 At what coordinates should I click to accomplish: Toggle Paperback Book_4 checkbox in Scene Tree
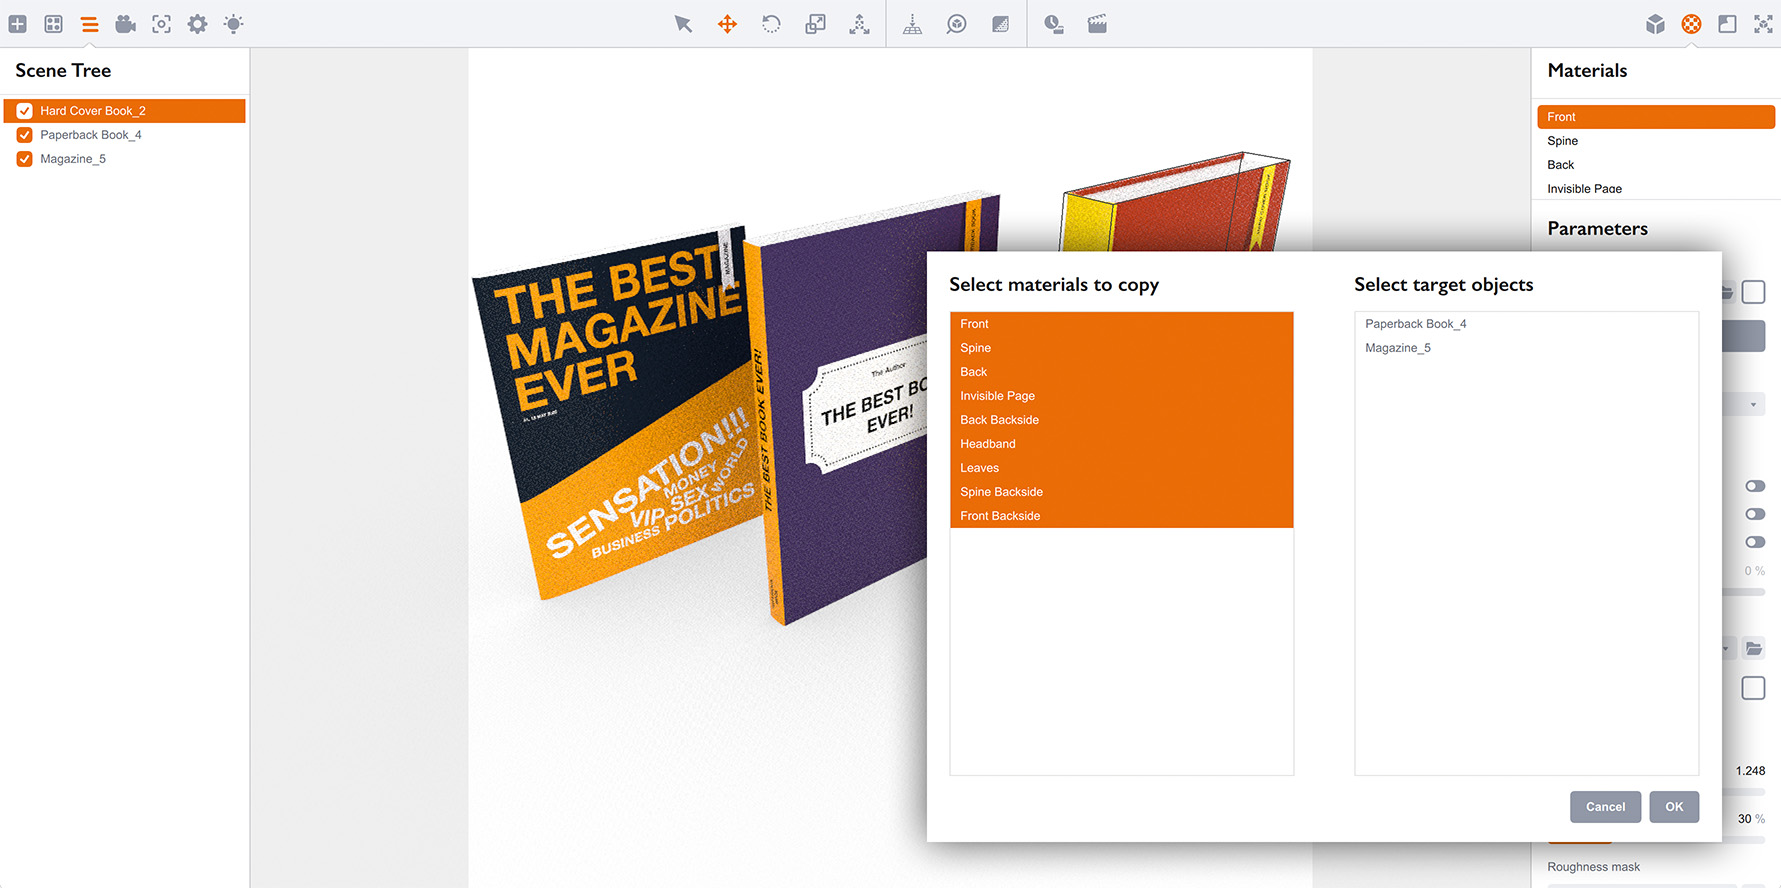25,135
